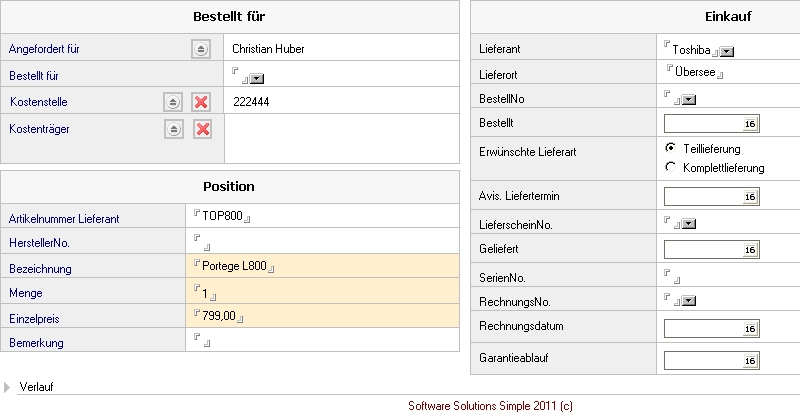Screen dimensions: 800x415
Task: Open the calendar for Avis. Liefertermin
Action: [x=749, y=197]
